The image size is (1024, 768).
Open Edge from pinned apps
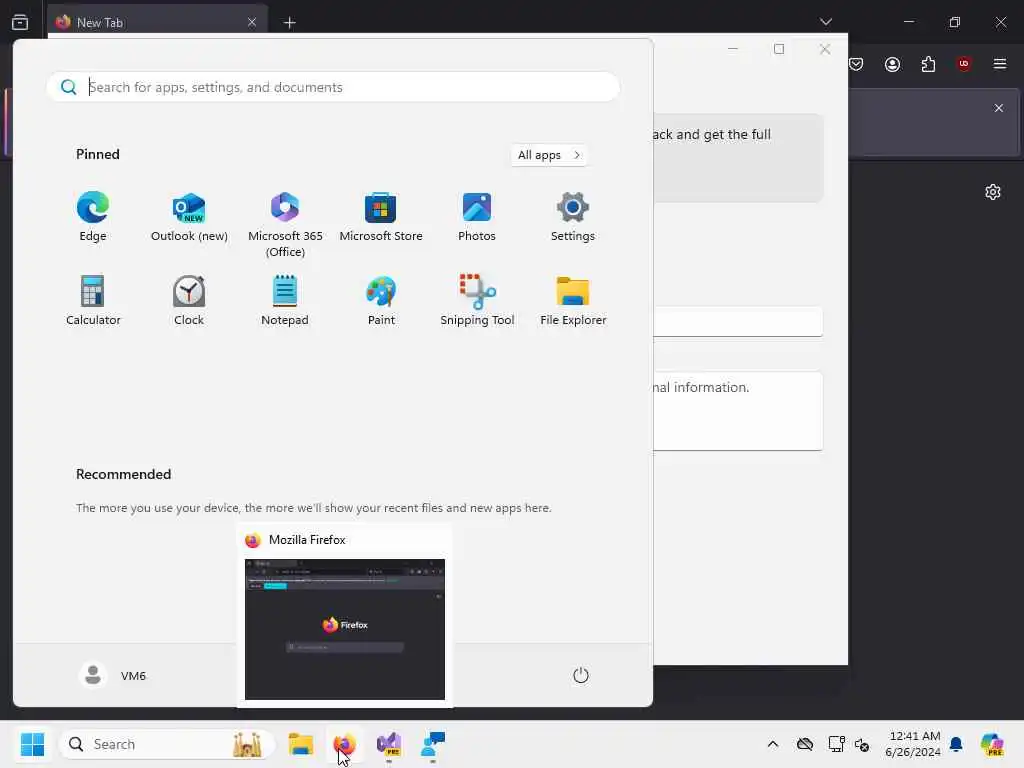[93, 217]
